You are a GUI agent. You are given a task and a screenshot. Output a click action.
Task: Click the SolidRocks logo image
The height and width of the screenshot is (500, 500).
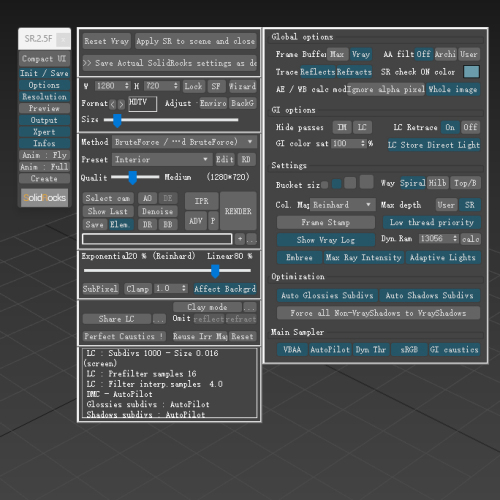[x=44, y=197]
